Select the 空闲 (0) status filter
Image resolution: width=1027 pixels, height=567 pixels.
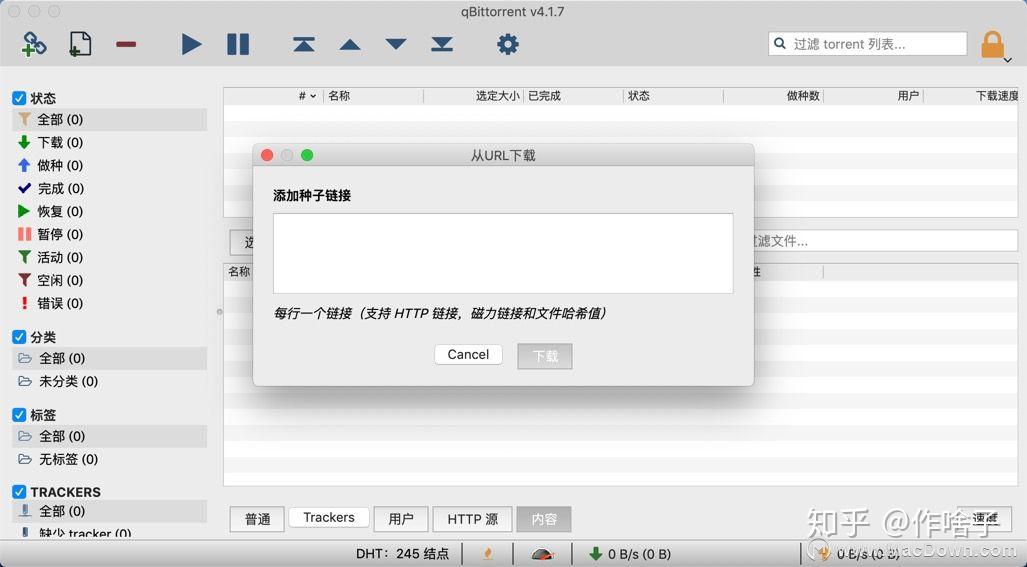tap(109, 280)
